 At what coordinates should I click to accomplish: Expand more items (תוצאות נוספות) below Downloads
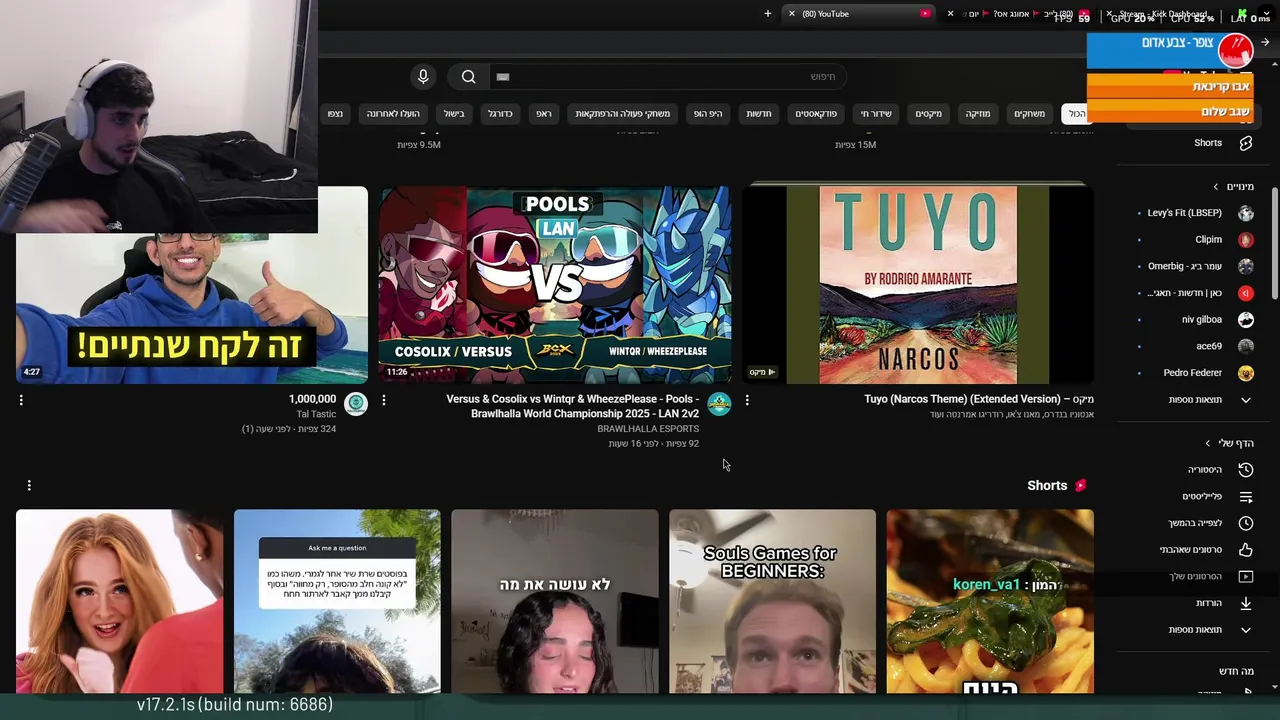tap(1210, 630)
